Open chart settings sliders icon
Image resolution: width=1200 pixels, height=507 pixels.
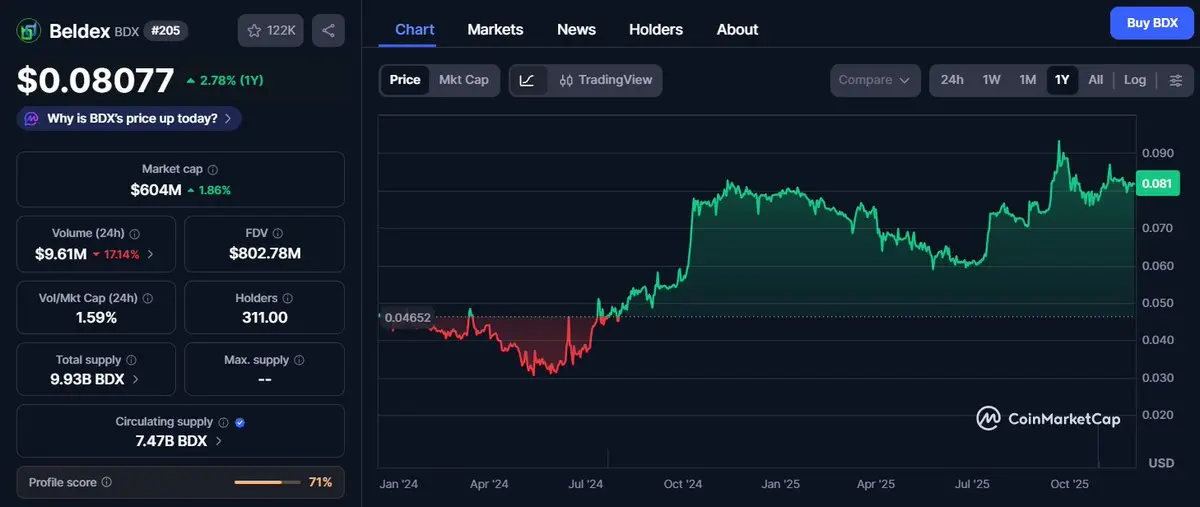pyautogui.click(x=1176, y=80)
